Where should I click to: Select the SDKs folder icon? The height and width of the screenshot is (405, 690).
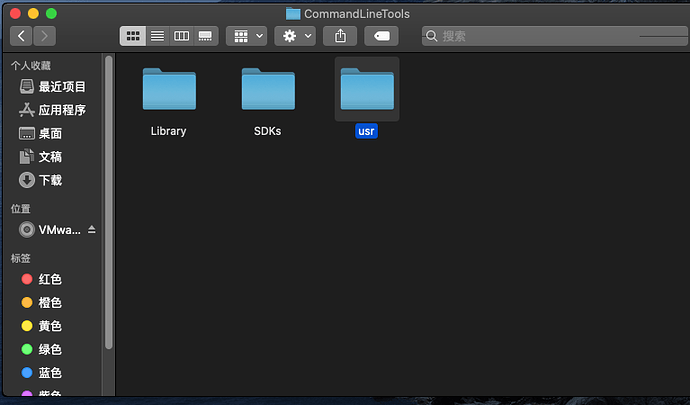point(268,88)
